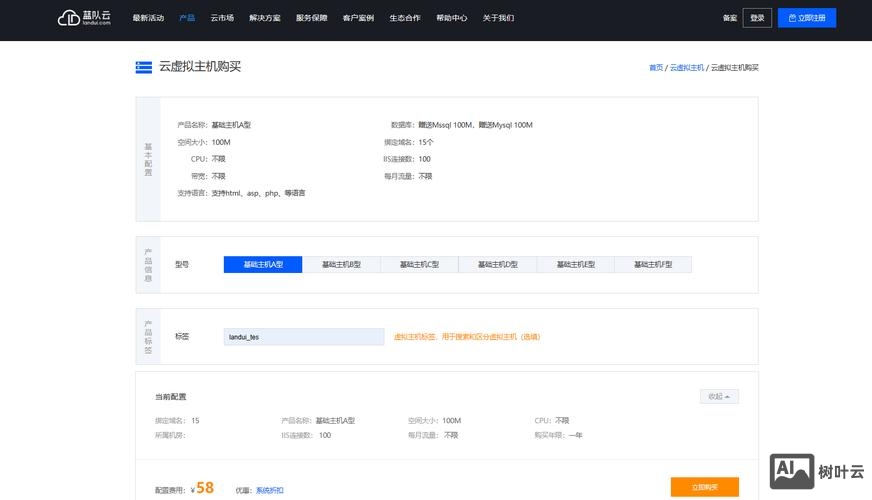Click the 云虚拟主机购买 page heading
Image resolution: width=872 pixels, height=500 pixels.
(200, 67)
